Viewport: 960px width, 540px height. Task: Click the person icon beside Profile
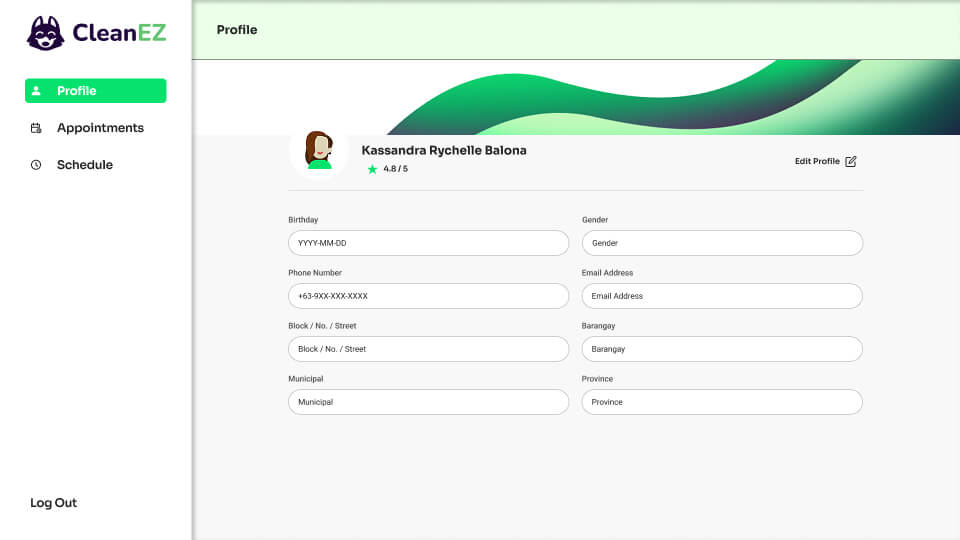[x=36, y=91]
